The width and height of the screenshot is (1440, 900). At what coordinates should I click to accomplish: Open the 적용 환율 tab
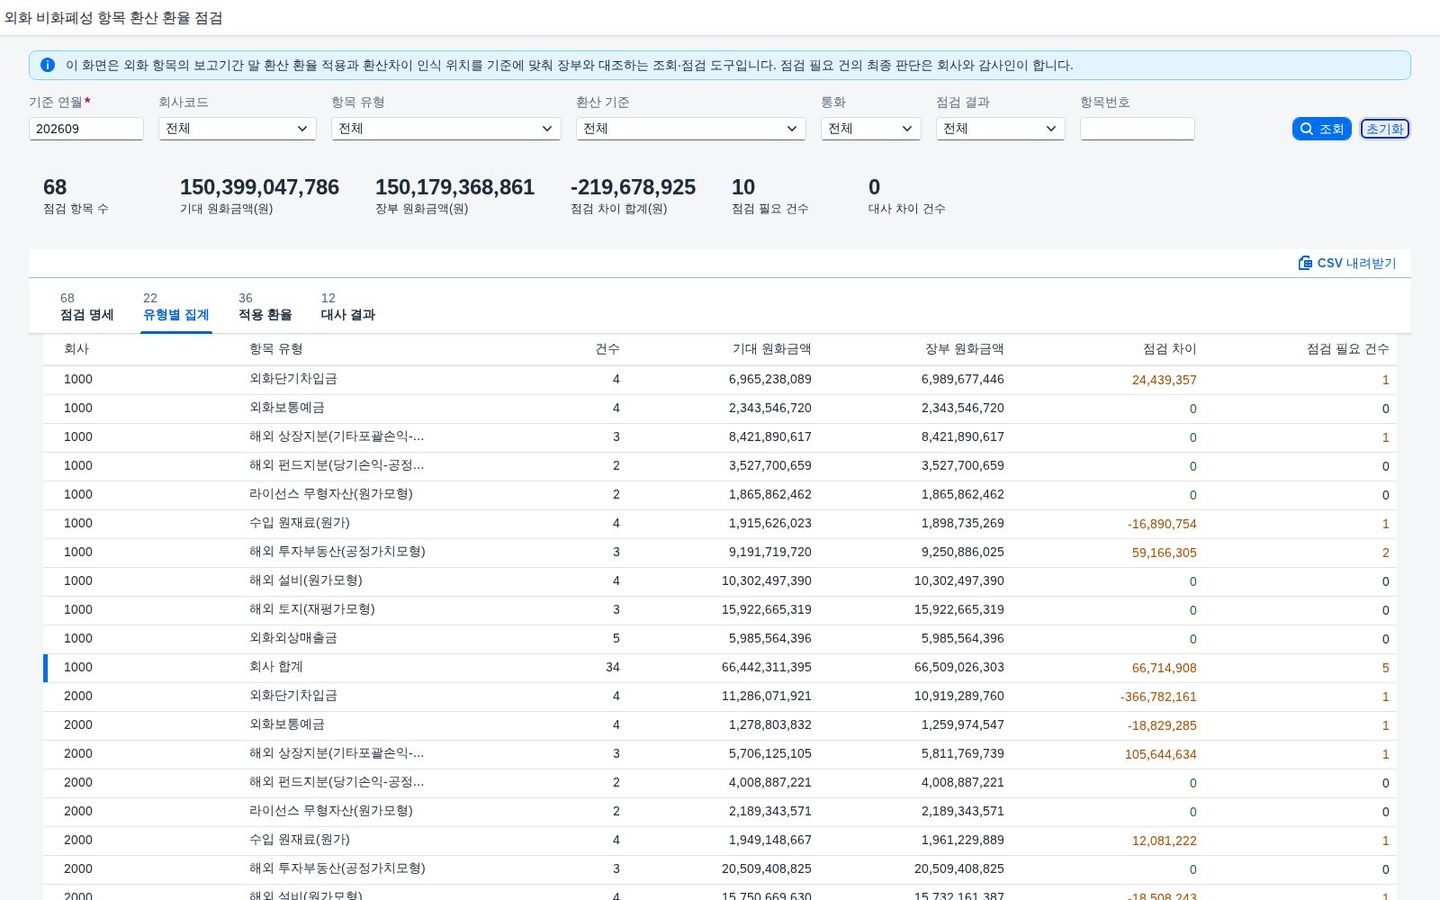265,307
